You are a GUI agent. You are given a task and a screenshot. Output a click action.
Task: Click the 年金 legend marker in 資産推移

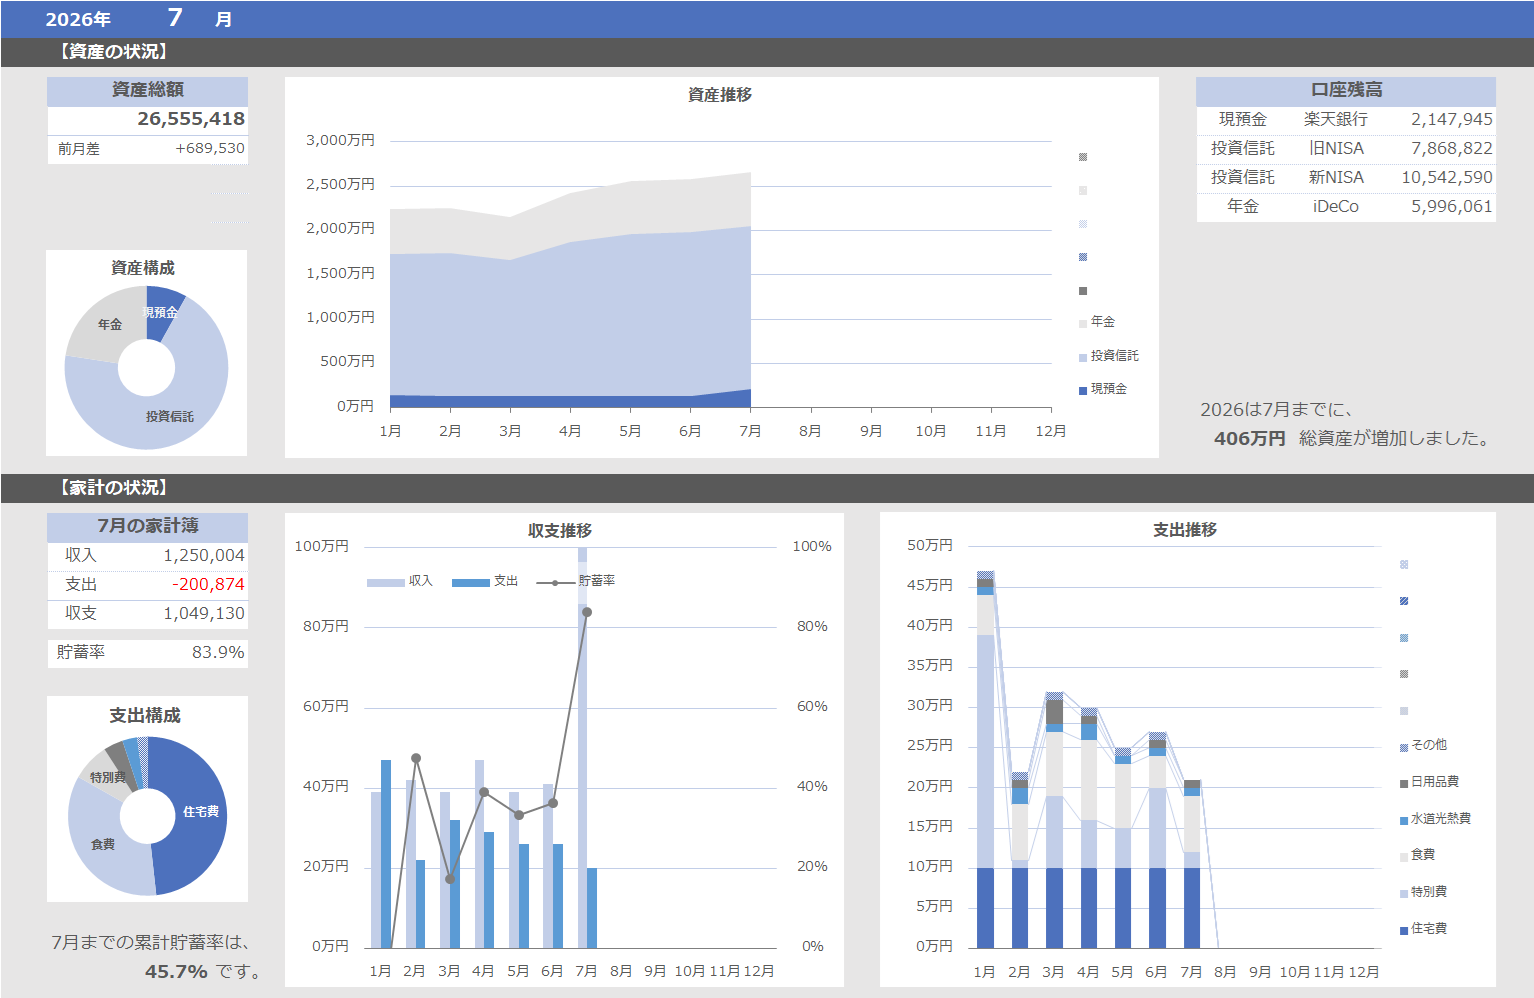click(x=1083, y=324)
